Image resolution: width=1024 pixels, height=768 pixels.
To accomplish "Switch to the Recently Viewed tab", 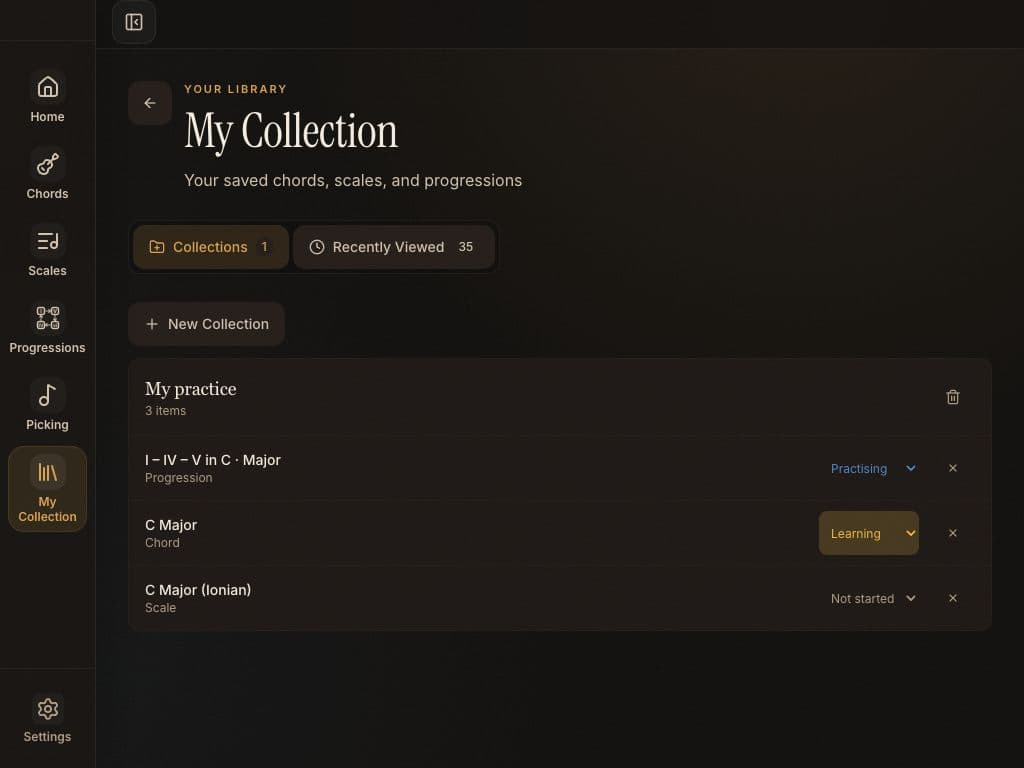I will tap(394, 247).
